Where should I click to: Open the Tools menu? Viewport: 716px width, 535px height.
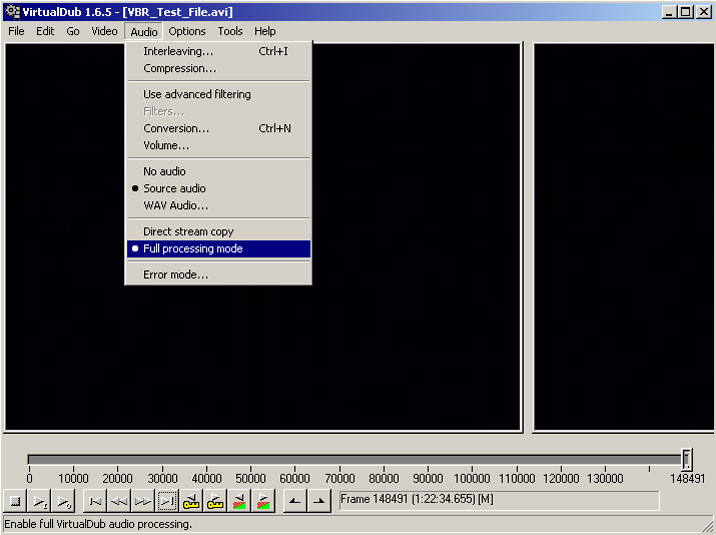tap(230, 31)
